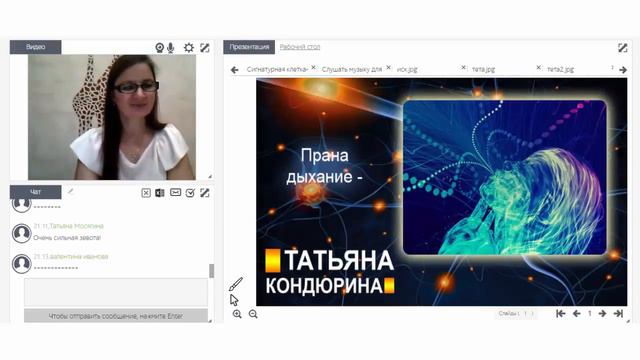Click resize grip of Video panel corner

coord(210,176)
